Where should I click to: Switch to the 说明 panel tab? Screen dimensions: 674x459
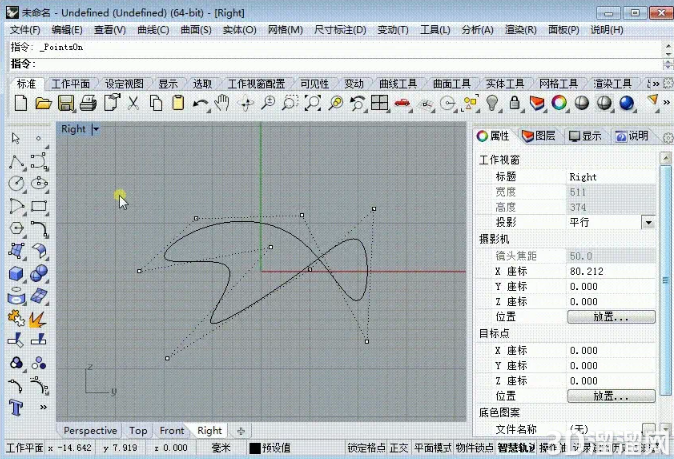click(632, 136)
